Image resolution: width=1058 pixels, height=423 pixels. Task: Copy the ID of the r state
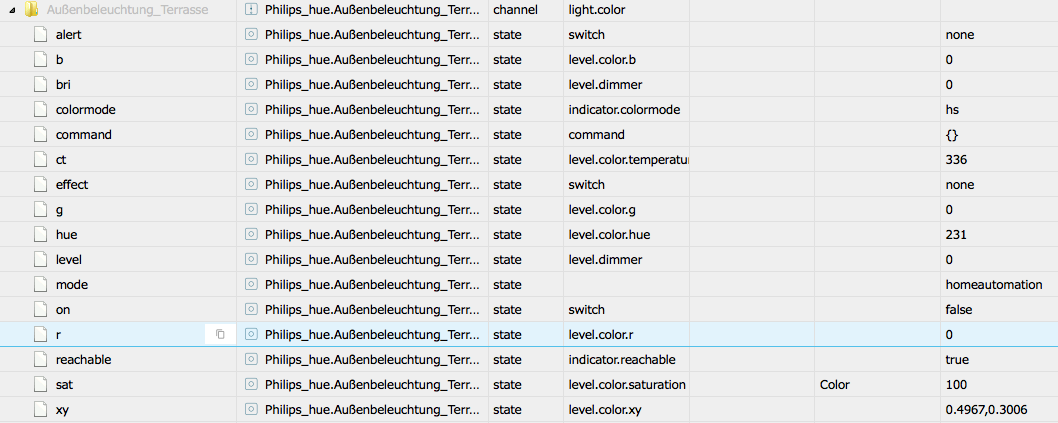220,334
